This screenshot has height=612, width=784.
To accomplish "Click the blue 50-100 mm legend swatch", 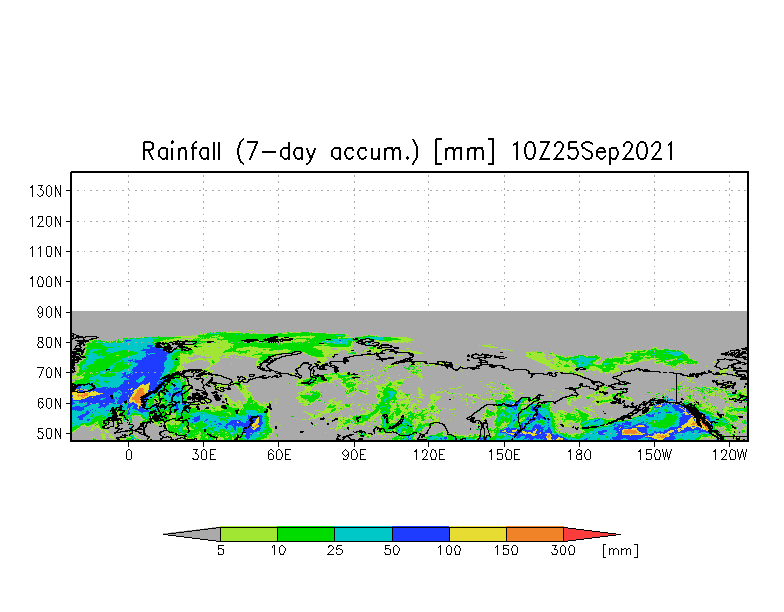I will point(421,534).
